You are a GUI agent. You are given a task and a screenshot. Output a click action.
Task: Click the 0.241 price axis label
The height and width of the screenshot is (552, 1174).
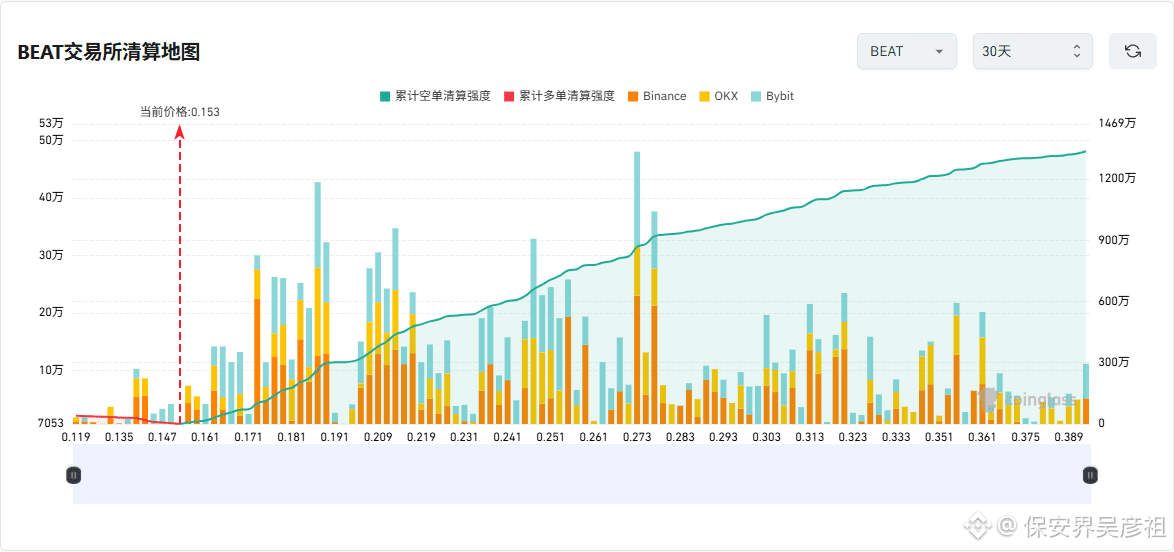pyautogui.click(x=508, y=437)
